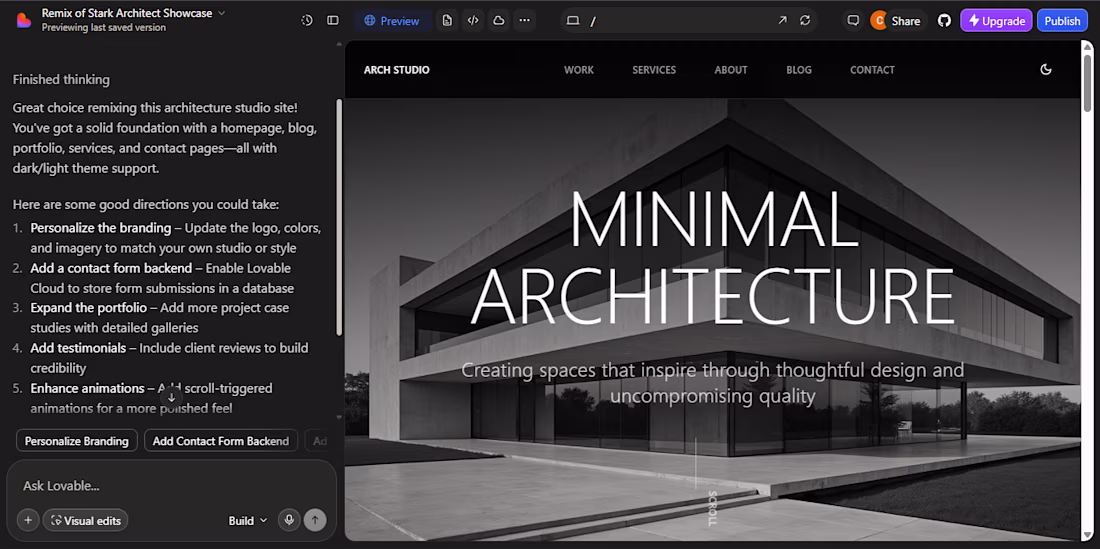
Task: Click the SCROLL indicator on hero
Action: pyautogui.click(x=713, y=509)
